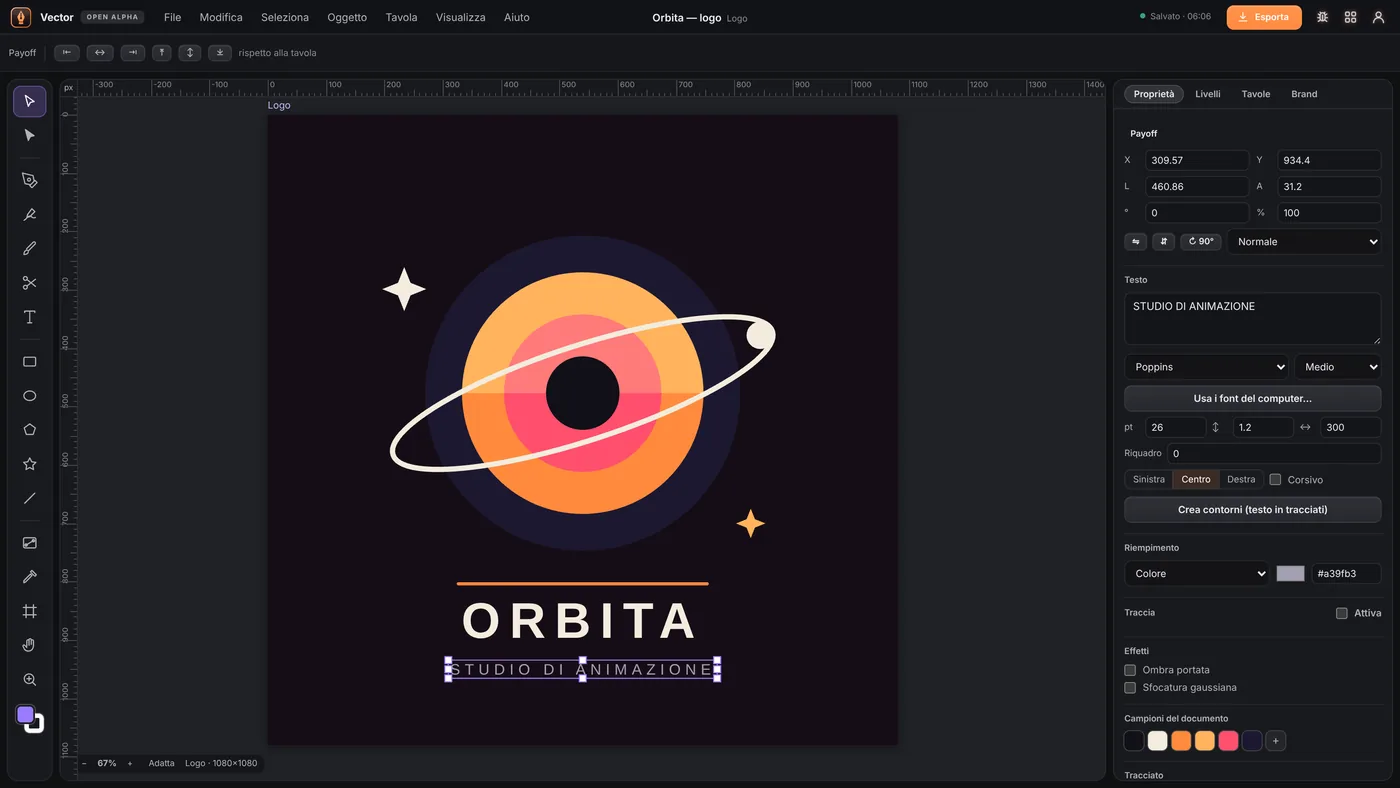
Task: Tick the Attiva stroke checkbox
Action: click(1342, 613)
